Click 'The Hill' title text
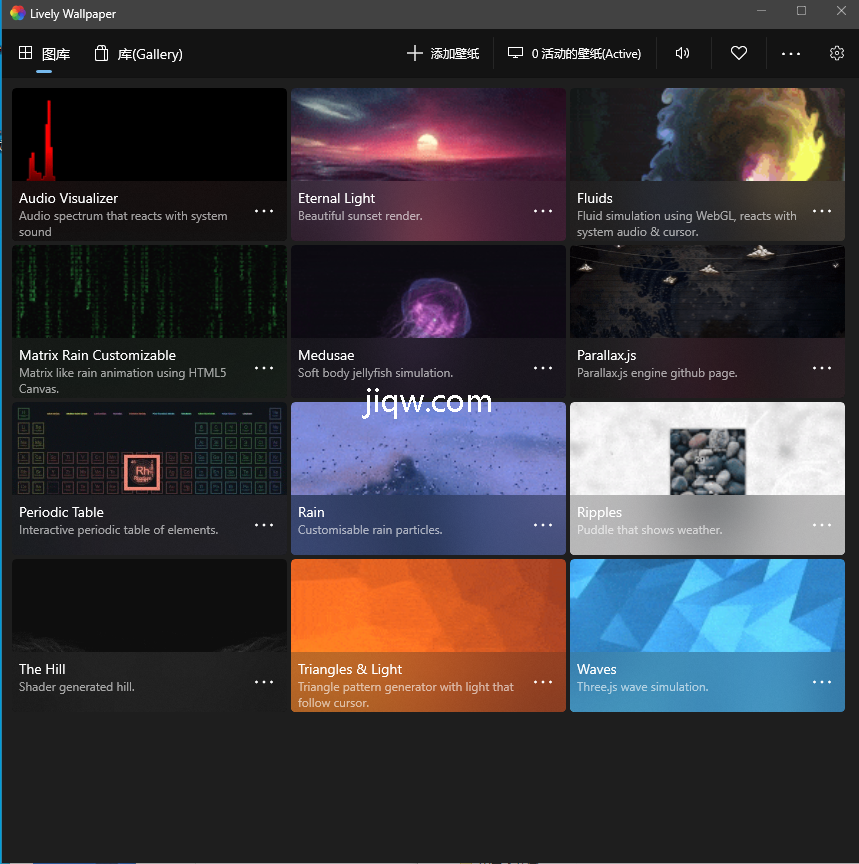This screenshot has width=859, height=864. [42, 669]
